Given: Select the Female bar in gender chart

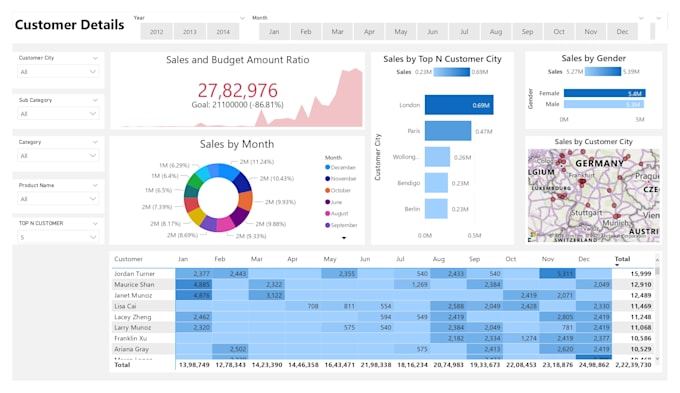Looking at the screenshot, I should point(605,93).
